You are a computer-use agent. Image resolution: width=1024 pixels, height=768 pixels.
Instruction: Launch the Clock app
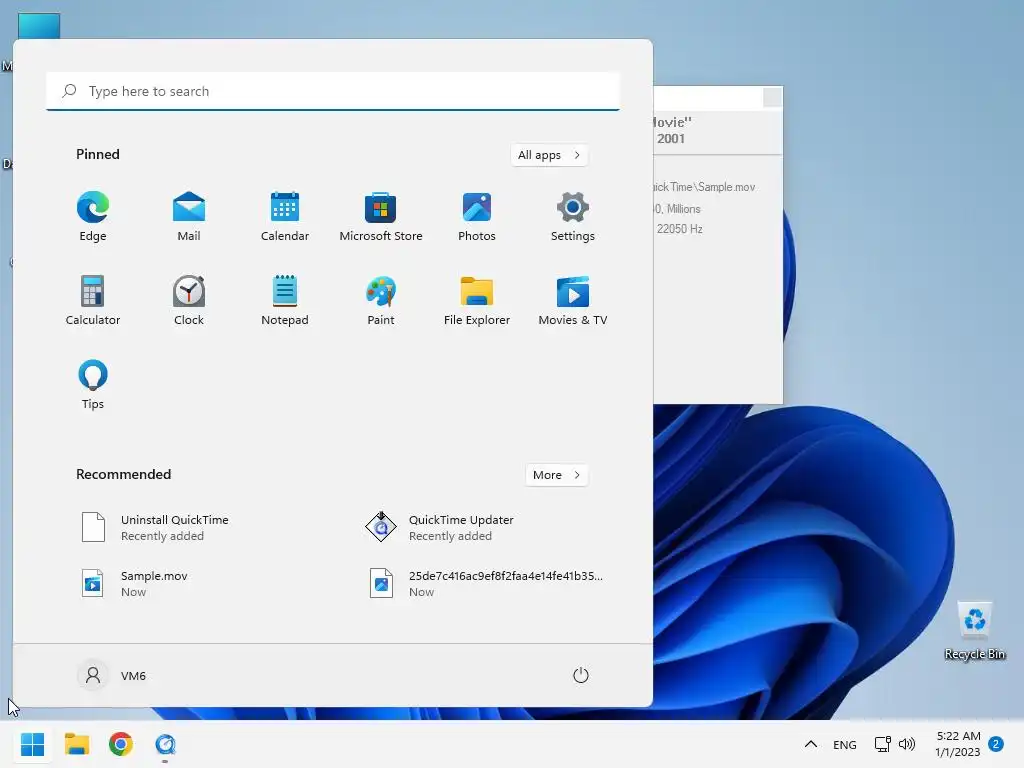pyautogui.click(x=189, y=300)
